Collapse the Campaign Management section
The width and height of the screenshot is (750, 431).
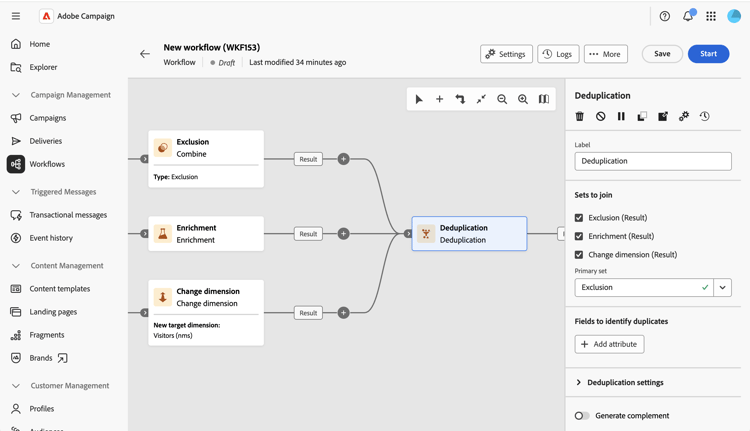click(16, 95)
